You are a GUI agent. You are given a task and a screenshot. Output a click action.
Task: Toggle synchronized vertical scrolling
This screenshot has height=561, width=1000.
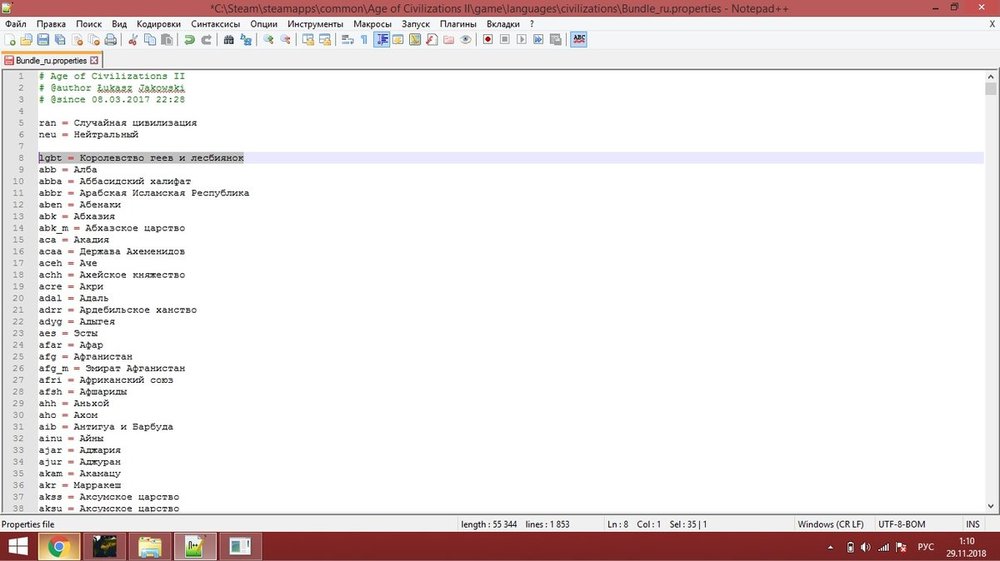tap(308, 40)
